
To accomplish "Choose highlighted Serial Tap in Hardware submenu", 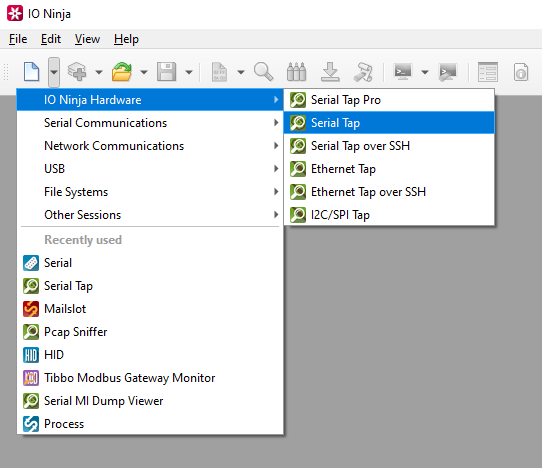I will tap(389, 123).
